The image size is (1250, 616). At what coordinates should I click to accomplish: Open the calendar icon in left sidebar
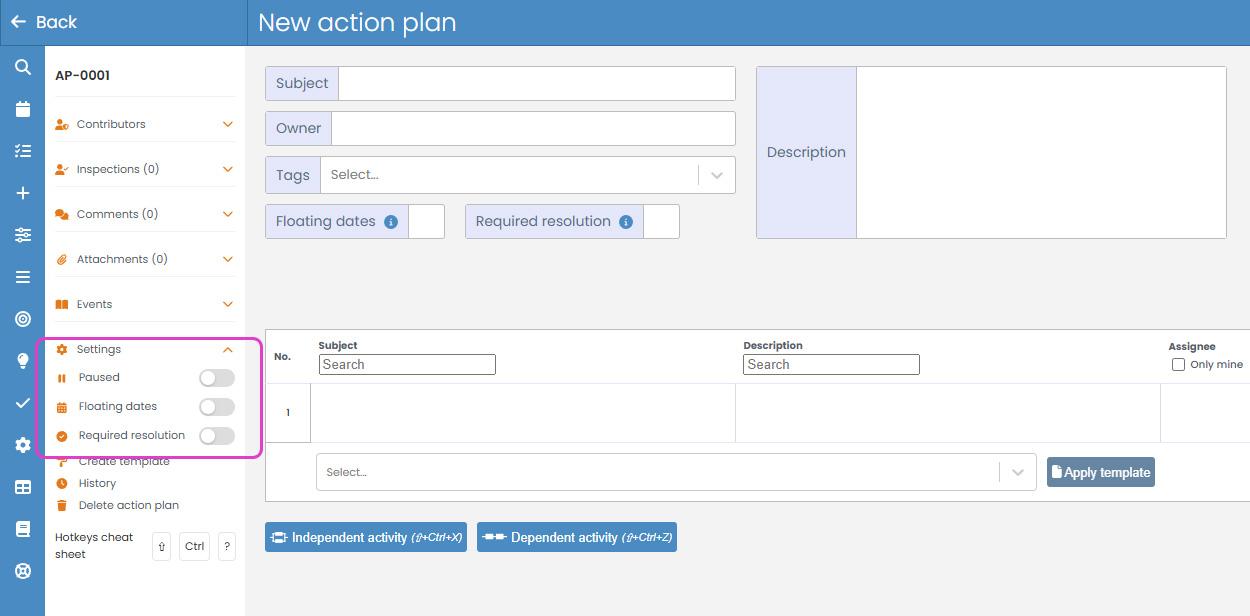pyautogui.click(x=22, y=109)
